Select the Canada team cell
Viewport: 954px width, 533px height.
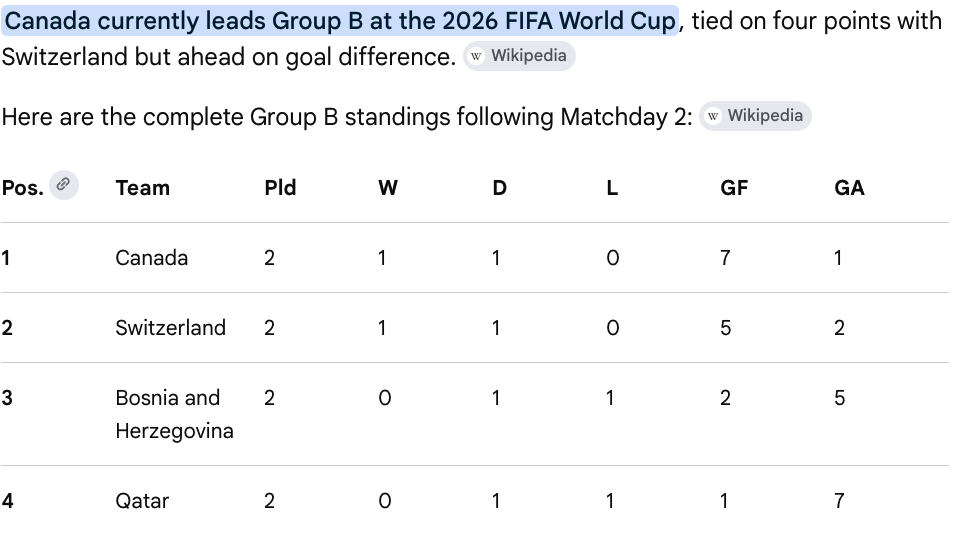151,258
